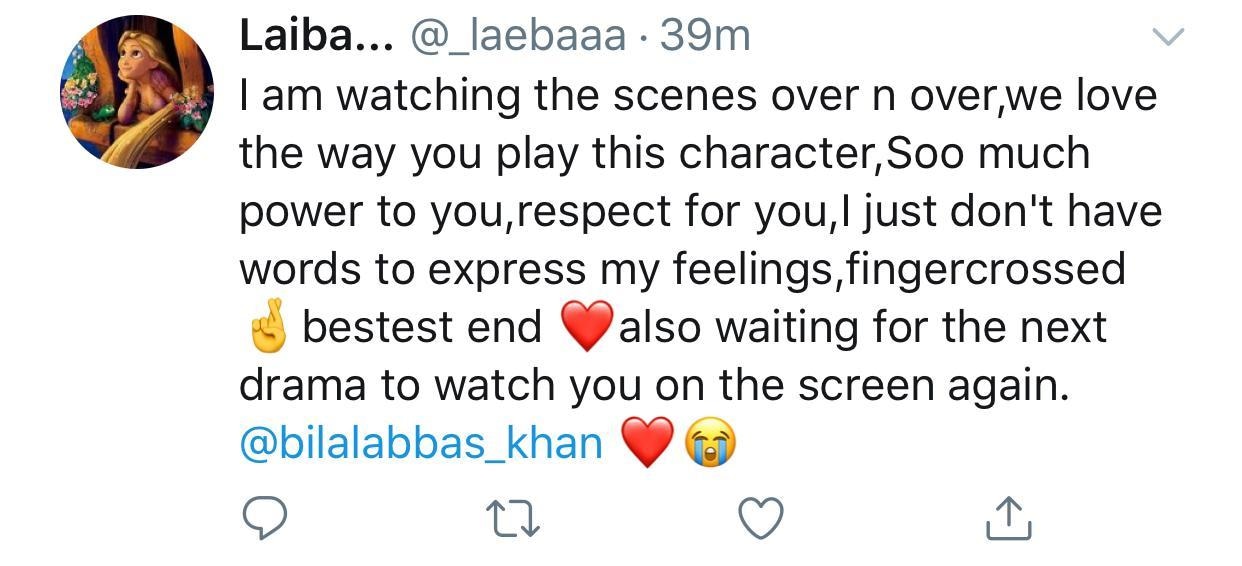Image resolution: width=1242 pixels, height=566 pixels.
Task: Click the line drama to watch you
Action: (654, 386)
